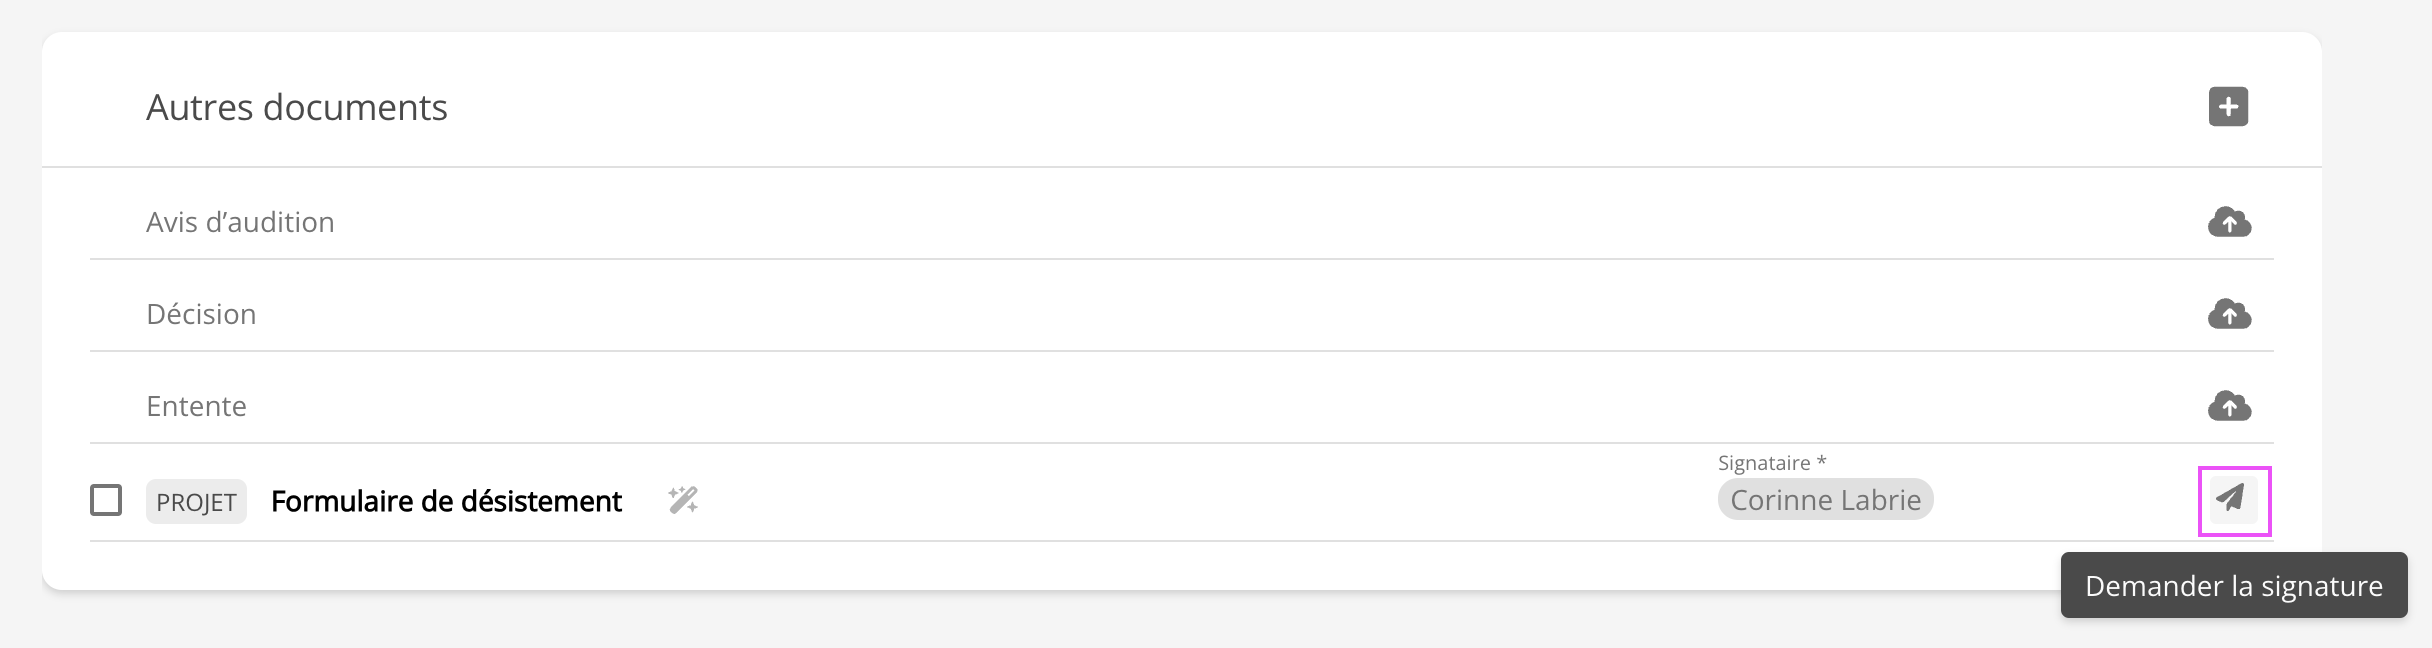Viewport: 2432px width, 648px height.
Task: Click the Demander la signature tooltip
Action: pyautogui.click(x=2233, y=586)
